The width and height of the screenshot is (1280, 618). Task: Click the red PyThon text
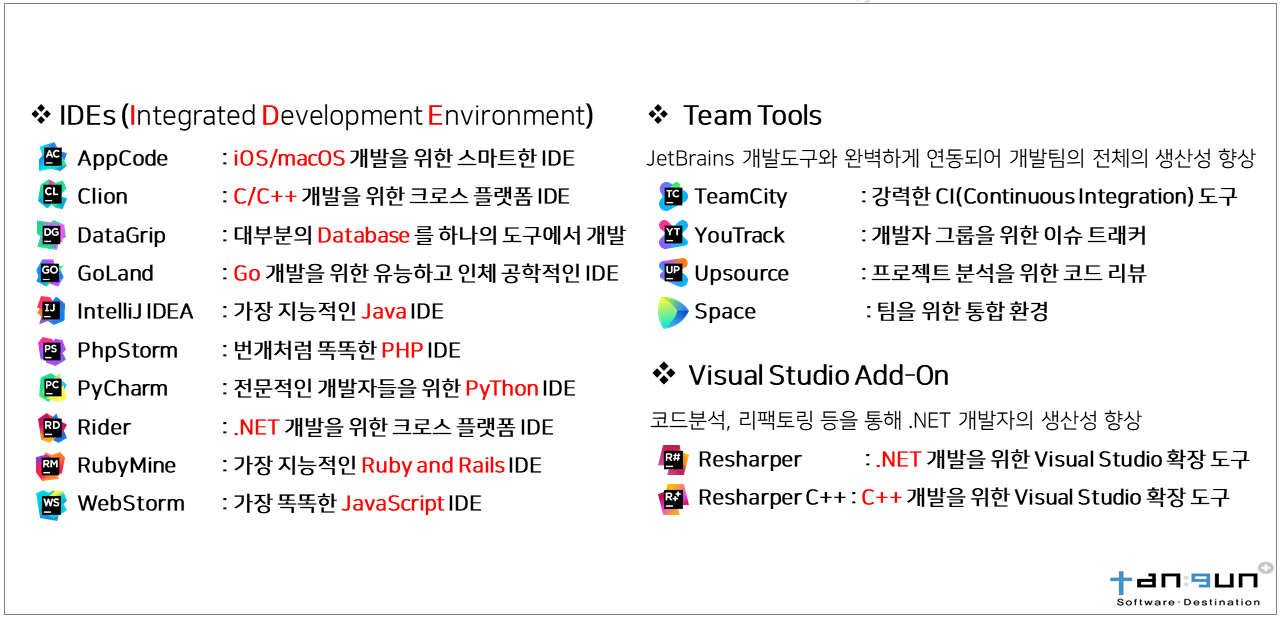(x=502, y=388)
